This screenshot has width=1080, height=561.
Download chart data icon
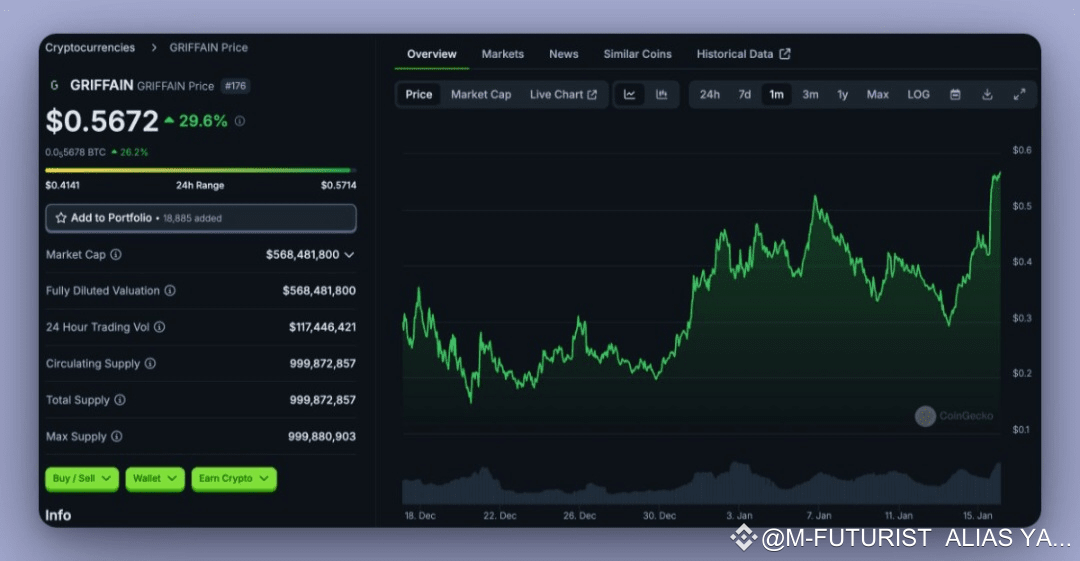tap(987, 94)
